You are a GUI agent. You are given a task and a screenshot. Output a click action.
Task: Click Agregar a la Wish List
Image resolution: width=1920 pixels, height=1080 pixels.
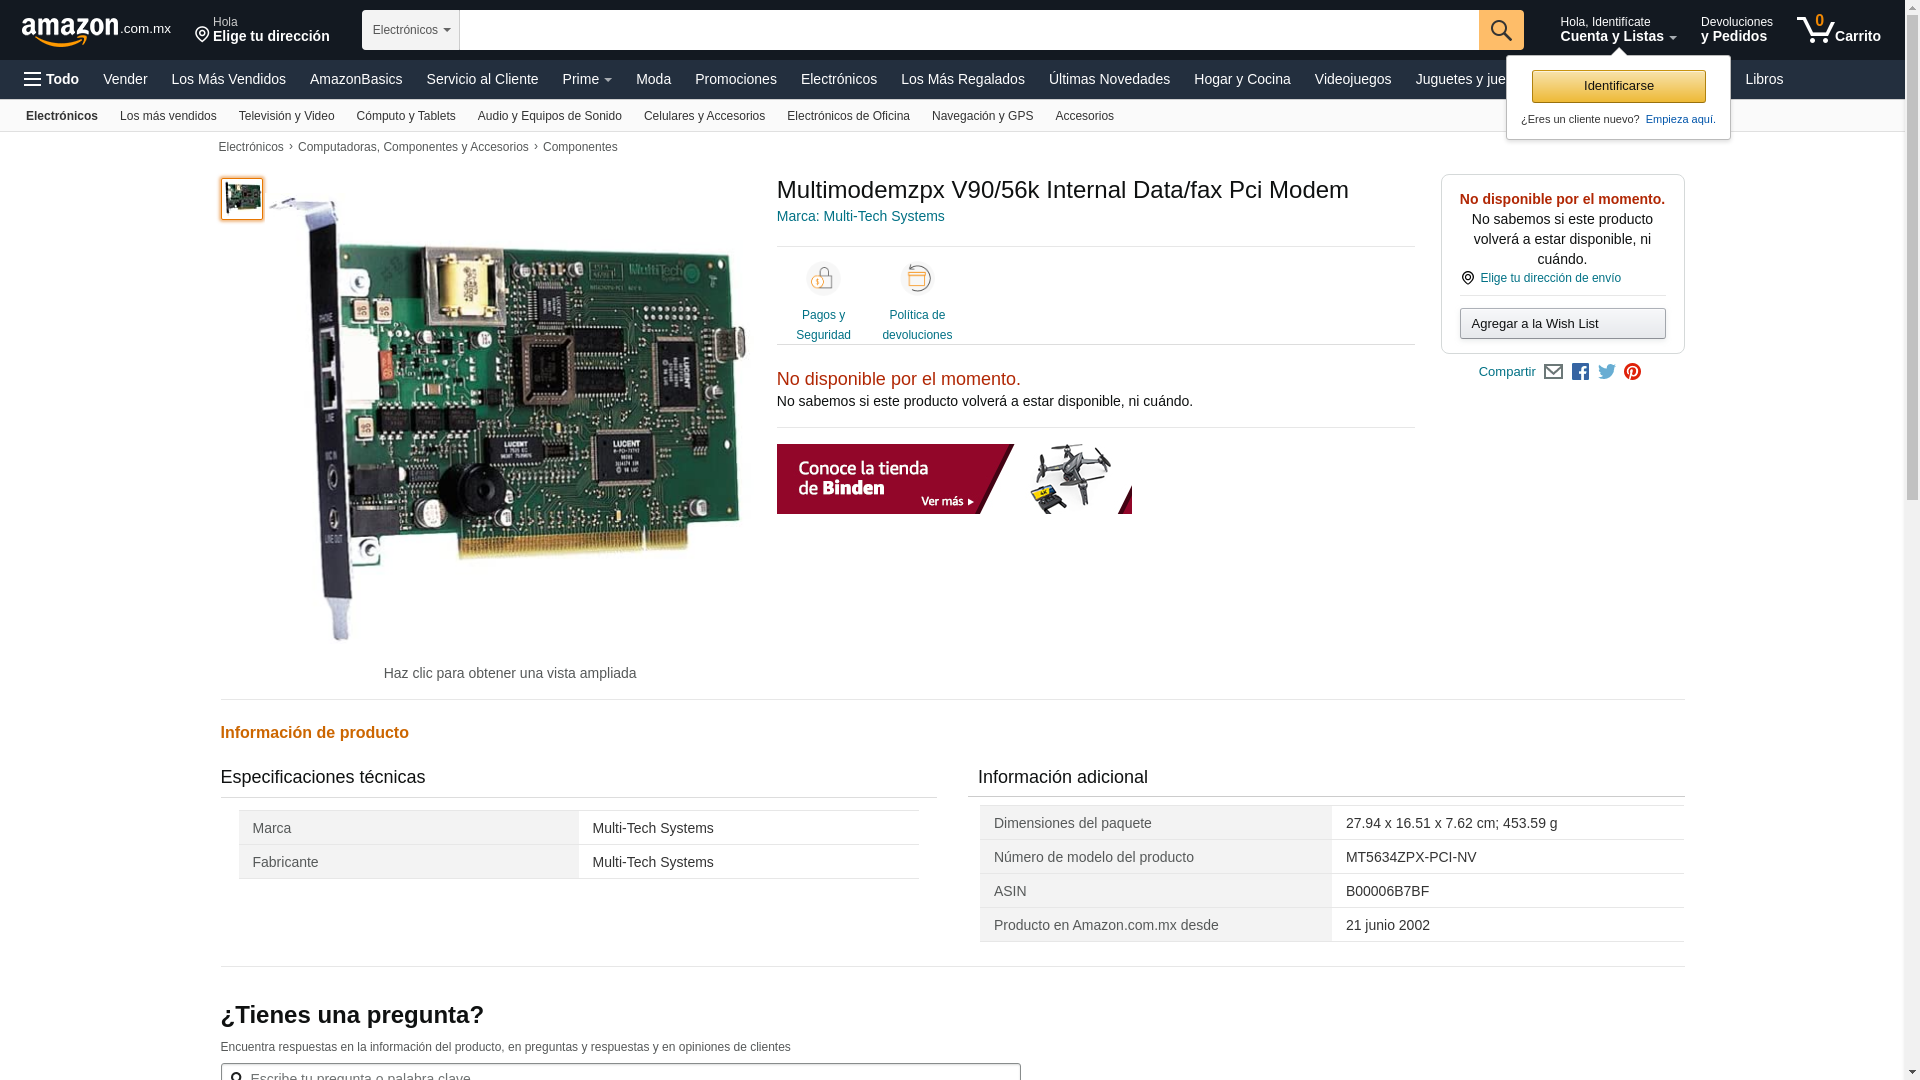click(1562, 324)
